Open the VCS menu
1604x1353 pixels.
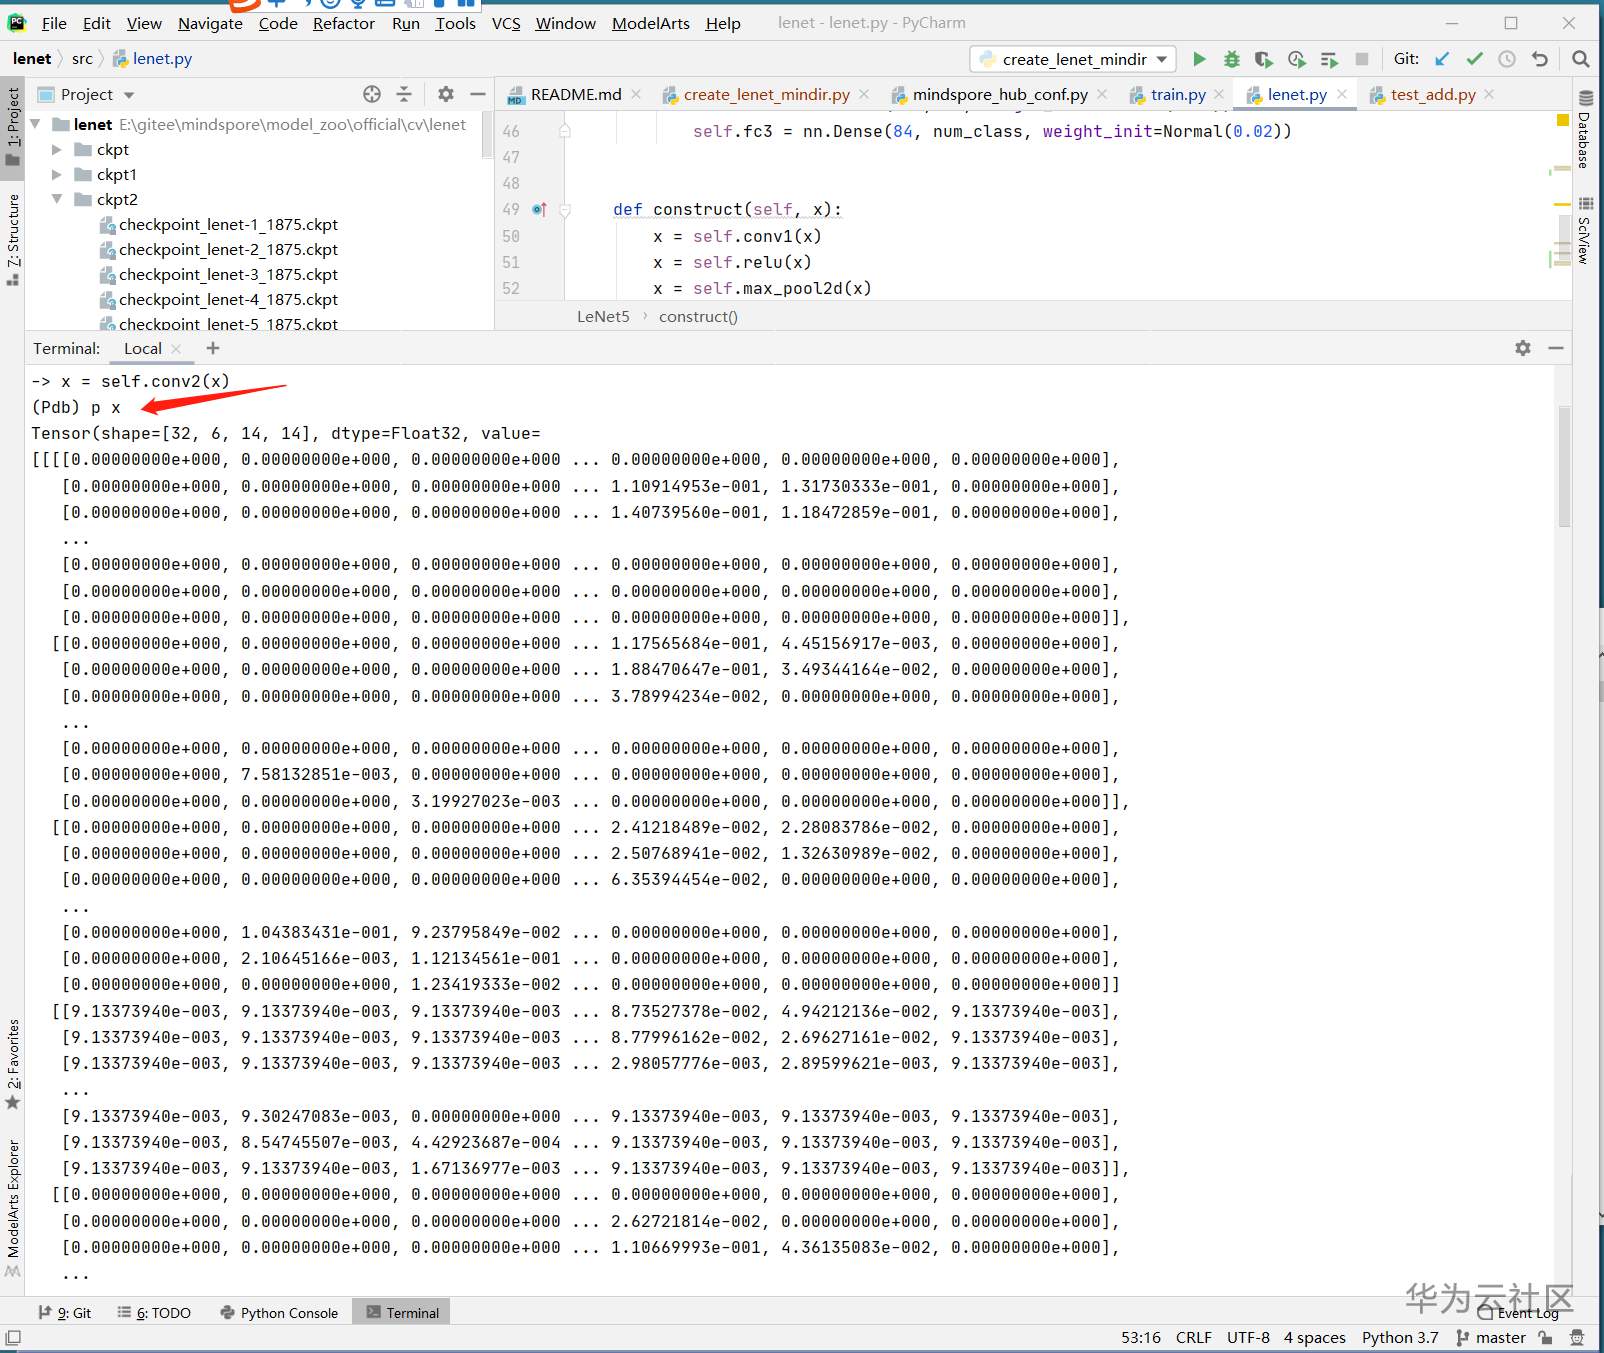coord(506,23)
